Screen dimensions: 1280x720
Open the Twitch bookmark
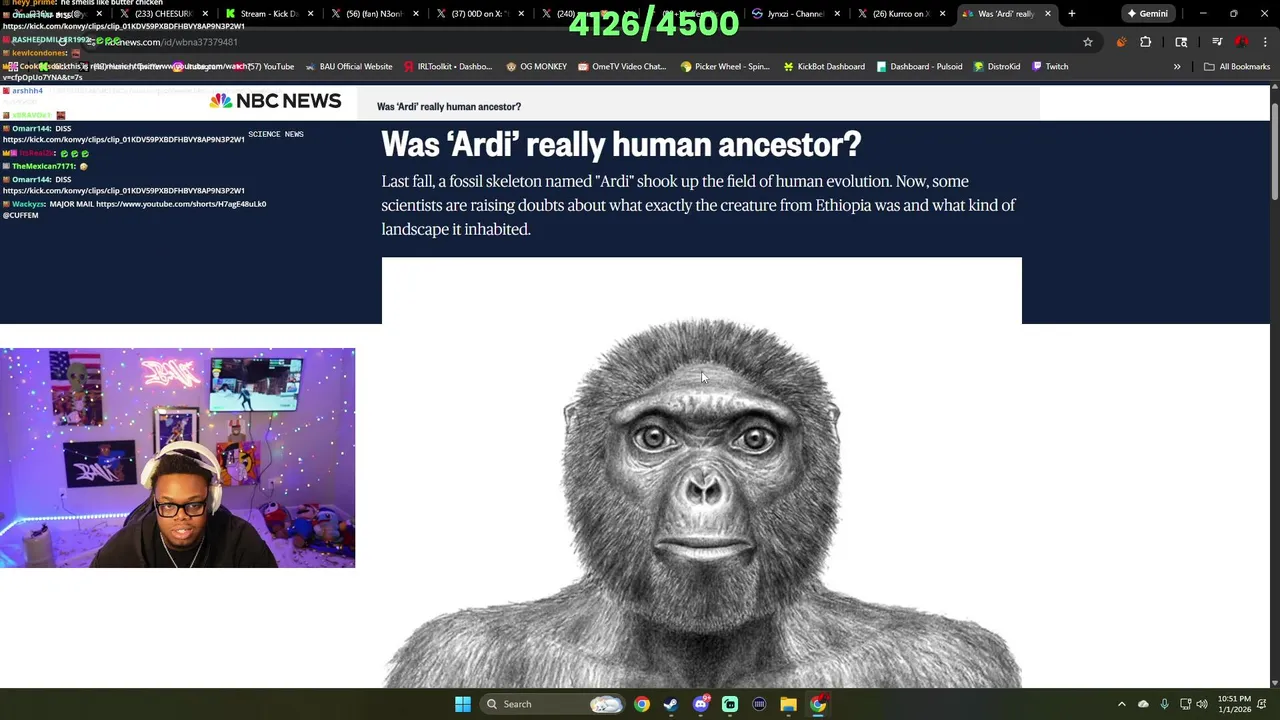[x=1050, y=67]
